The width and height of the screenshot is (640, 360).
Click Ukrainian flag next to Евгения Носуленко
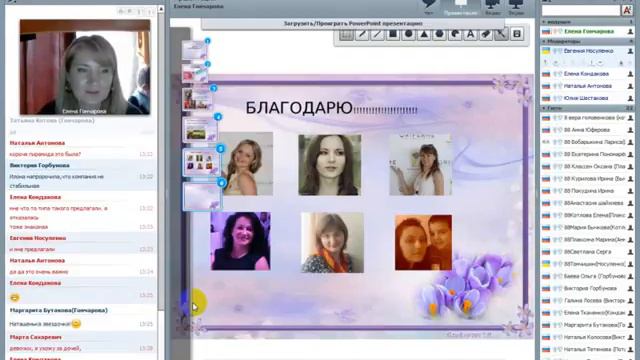tap(546, 51)
